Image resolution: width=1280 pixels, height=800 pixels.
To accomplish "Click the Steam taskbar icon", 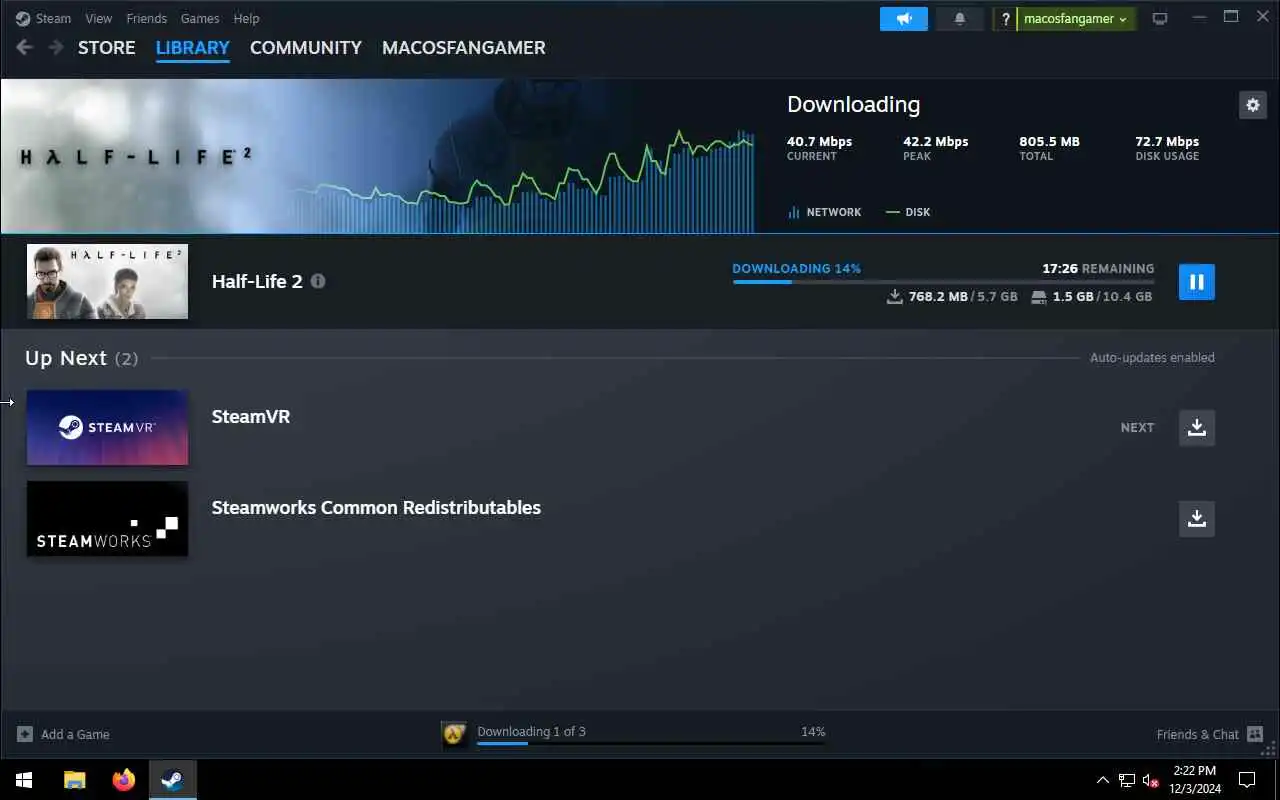I will click(172, 780).
